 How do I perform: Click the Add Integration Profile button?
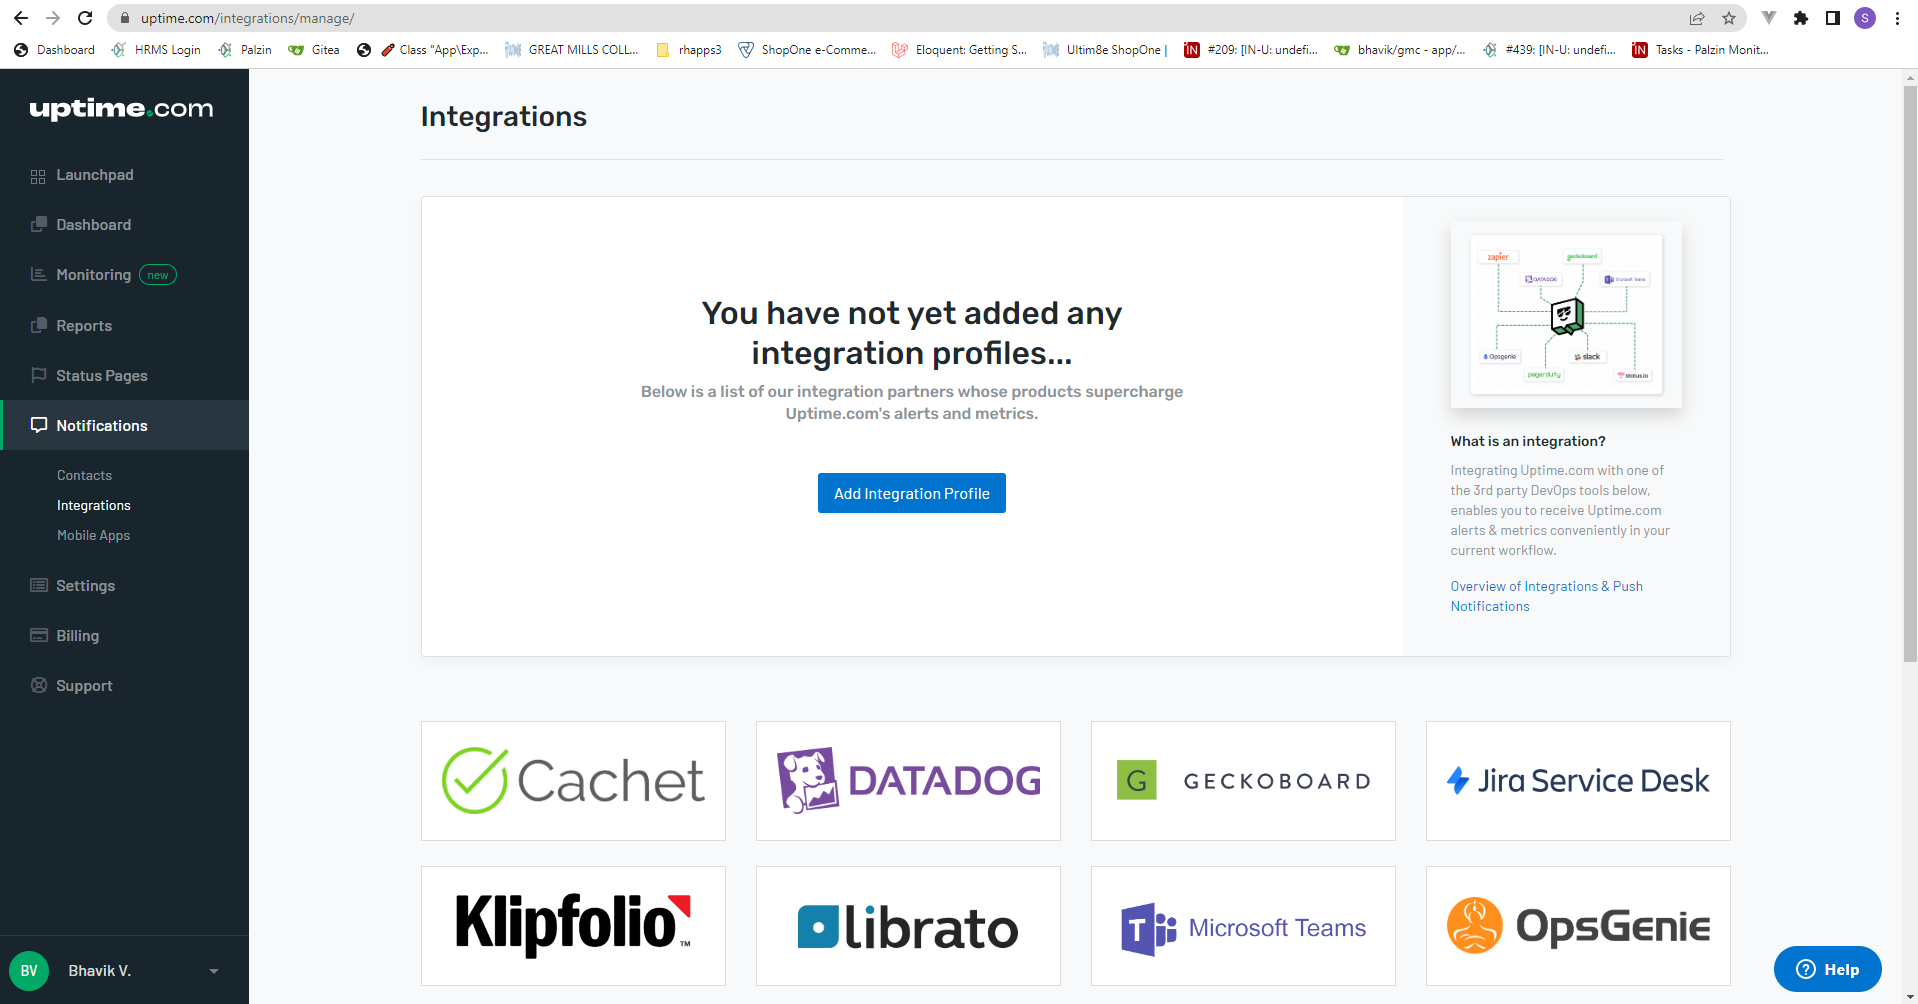point(911,493)
